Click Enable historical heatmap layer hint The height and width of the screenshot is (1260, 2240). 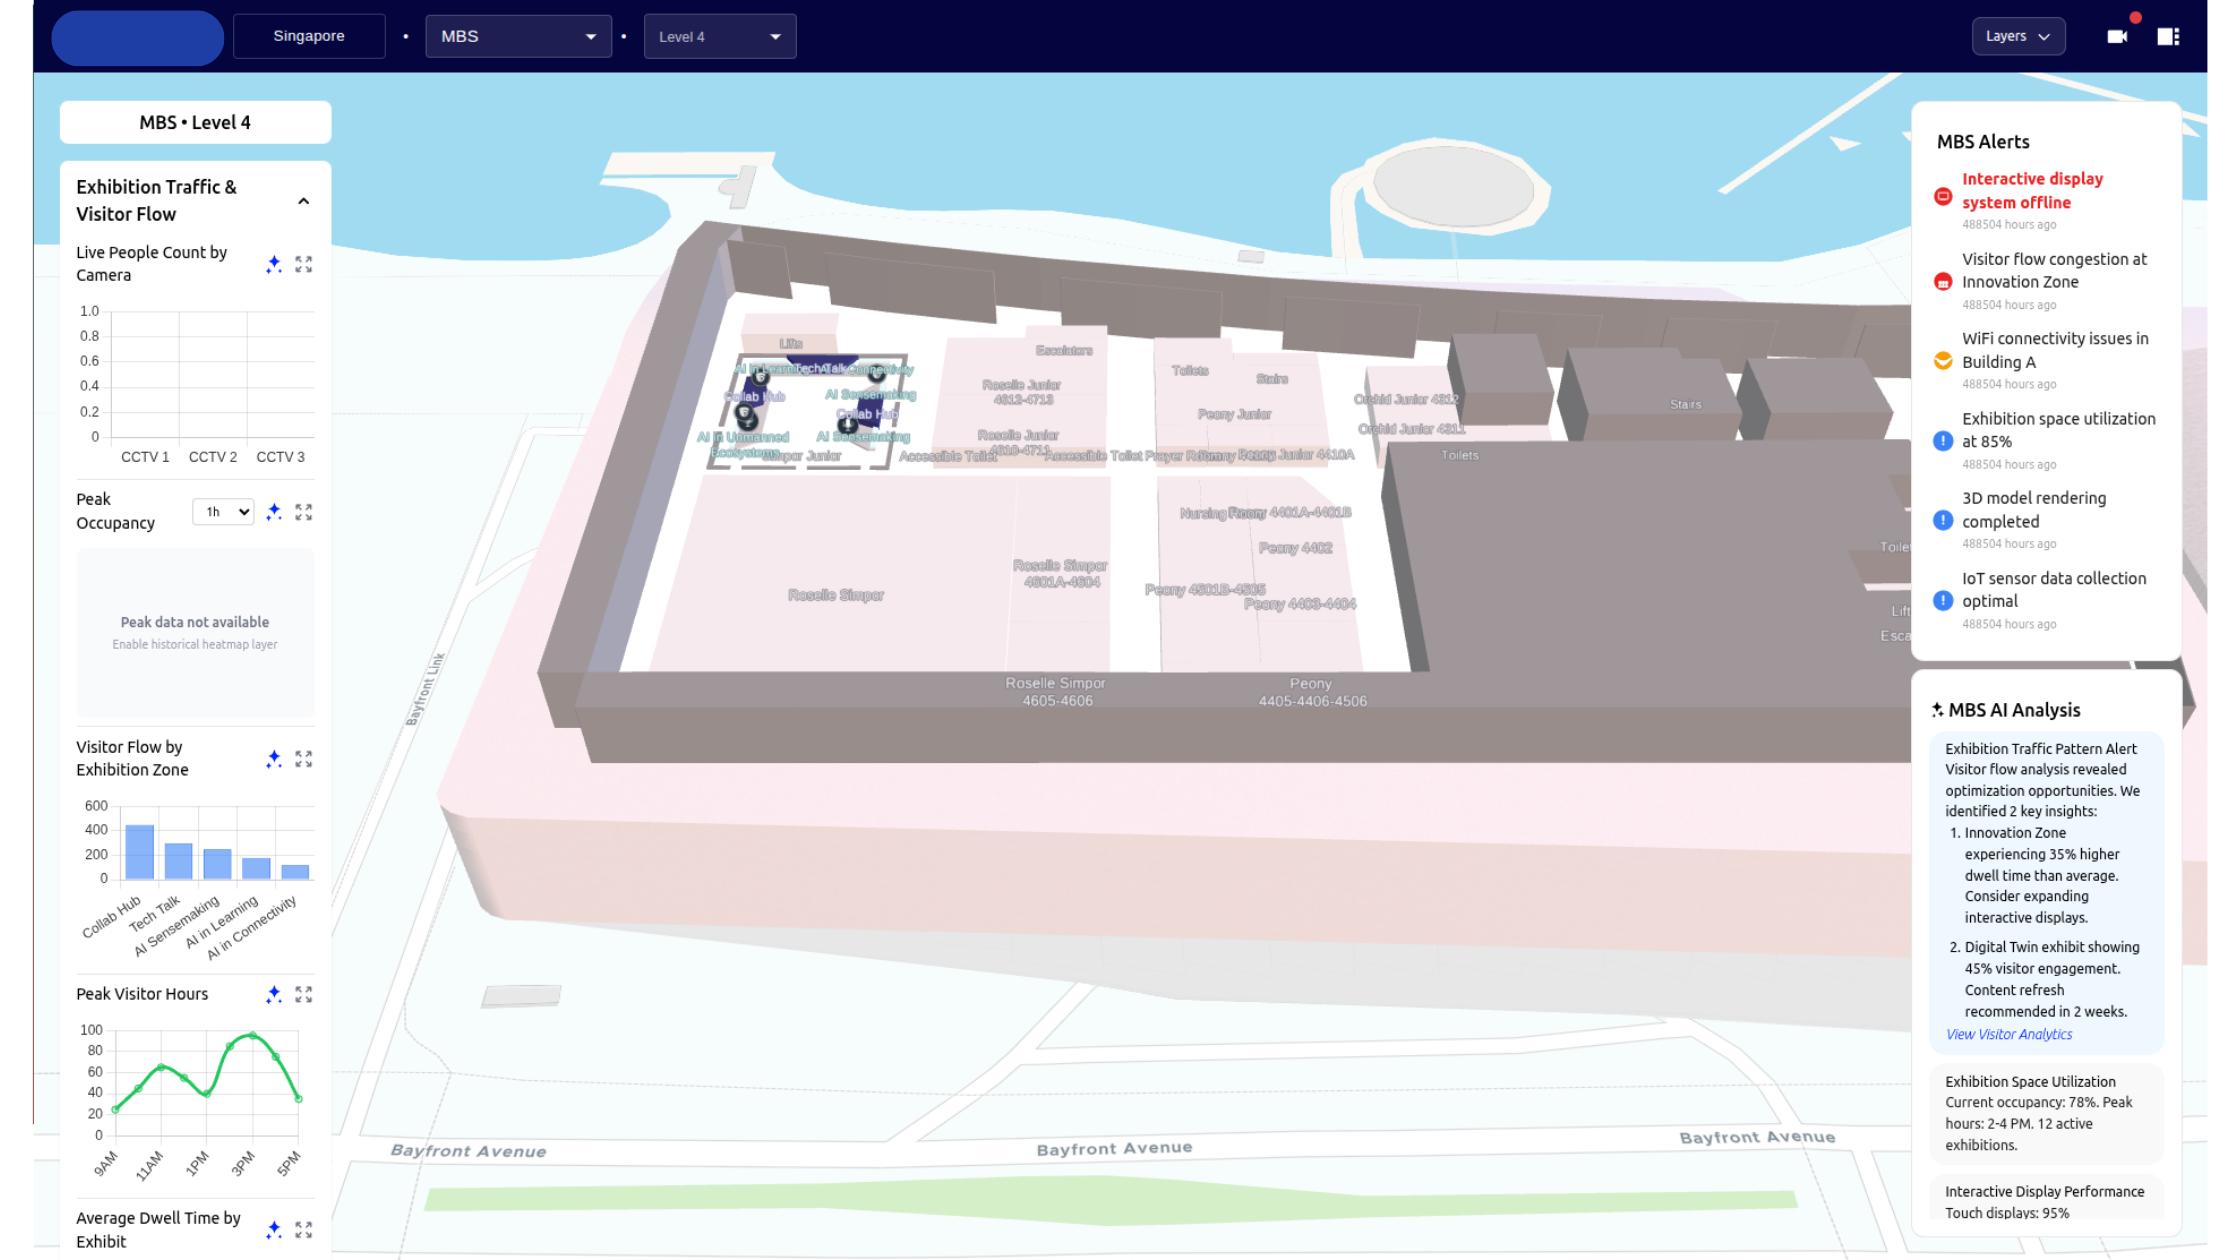[195, 645]
